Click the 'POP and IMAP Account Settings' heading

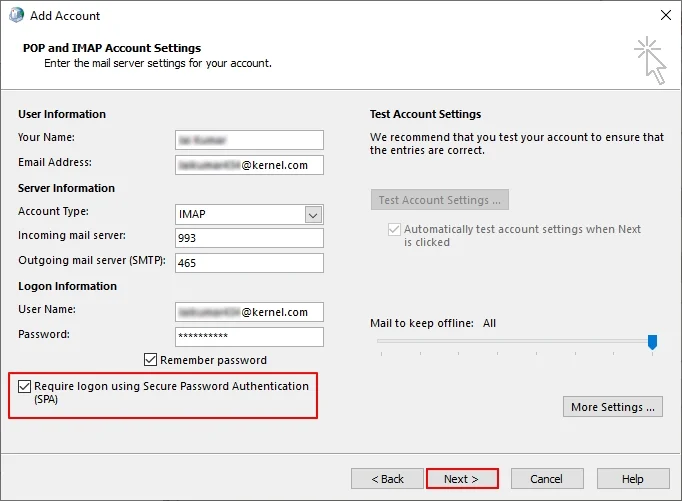pyautogui.click(x=112, y=48)
